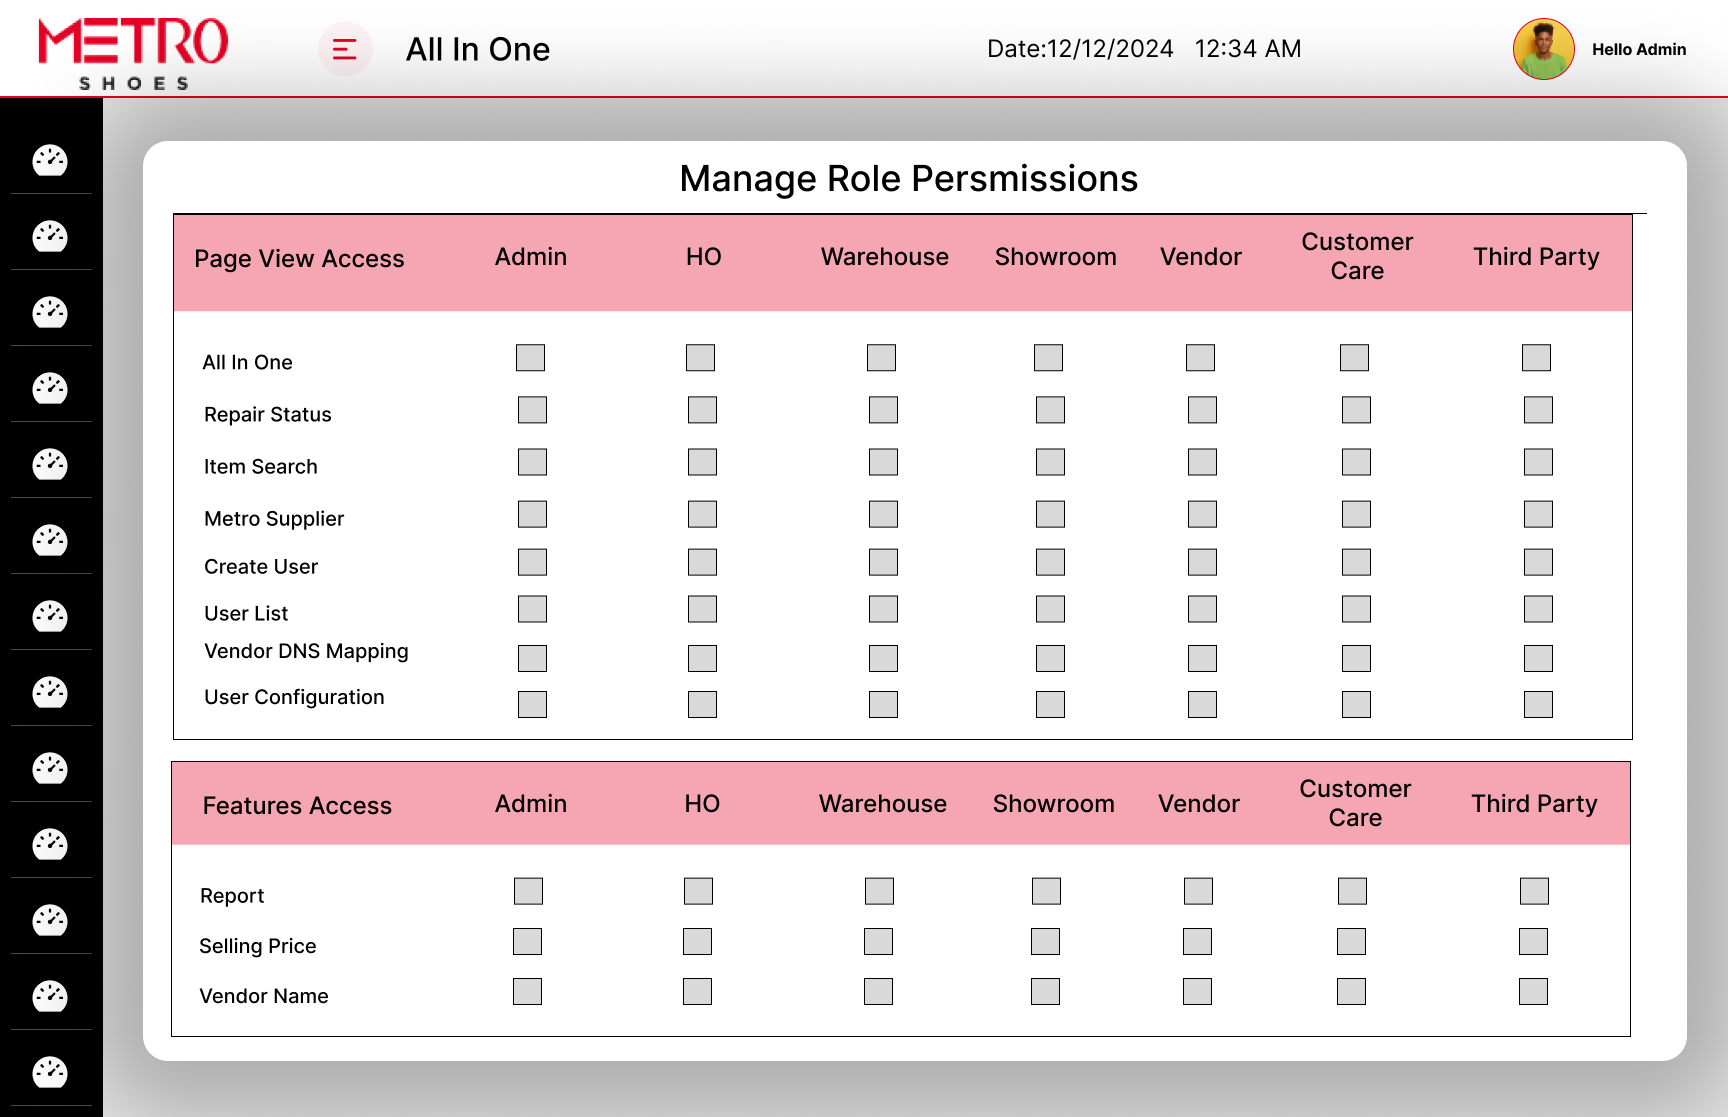1728x1117 pixels.
Task: Click the last gauge icon in sidebar
Action: 50,1072
